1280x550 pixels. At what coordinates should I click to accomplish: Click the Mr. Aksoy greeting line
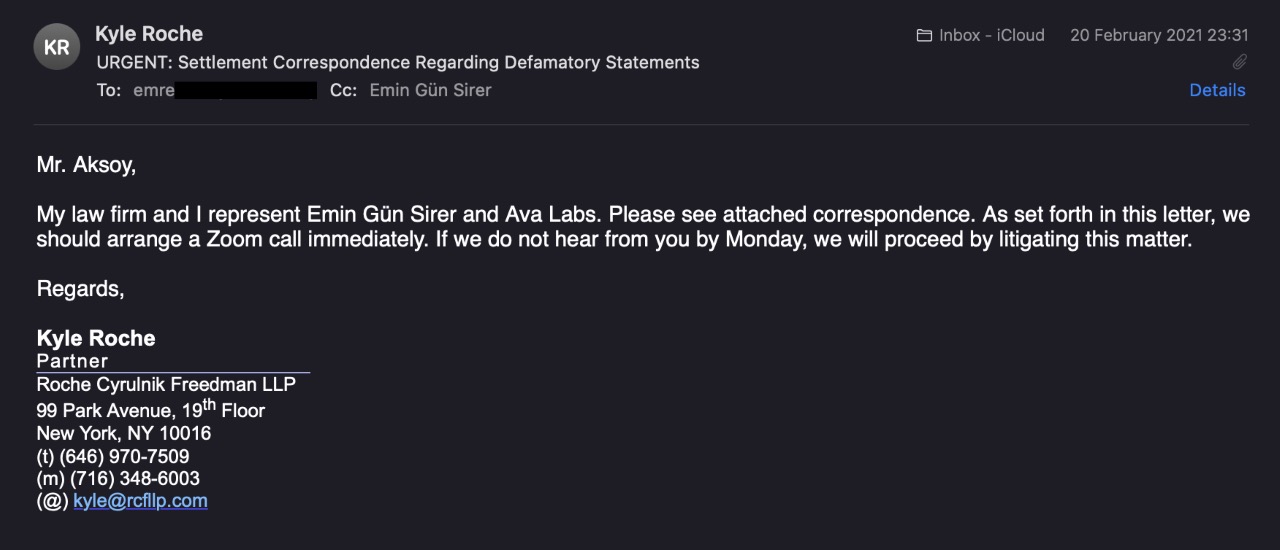coord(86,165)
